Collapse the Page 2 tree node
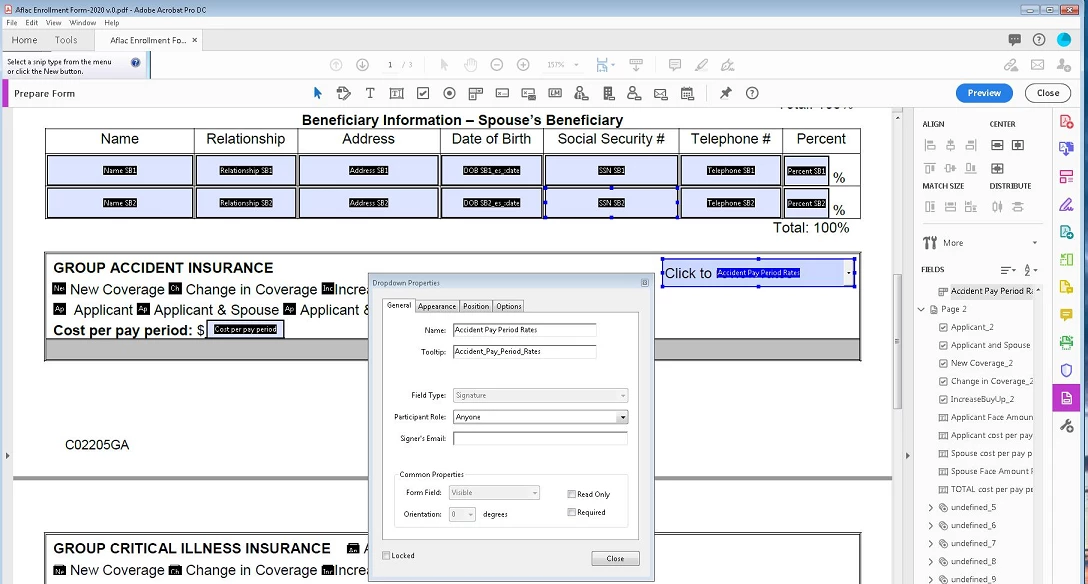1088x584 pixels. coord(921,309)
